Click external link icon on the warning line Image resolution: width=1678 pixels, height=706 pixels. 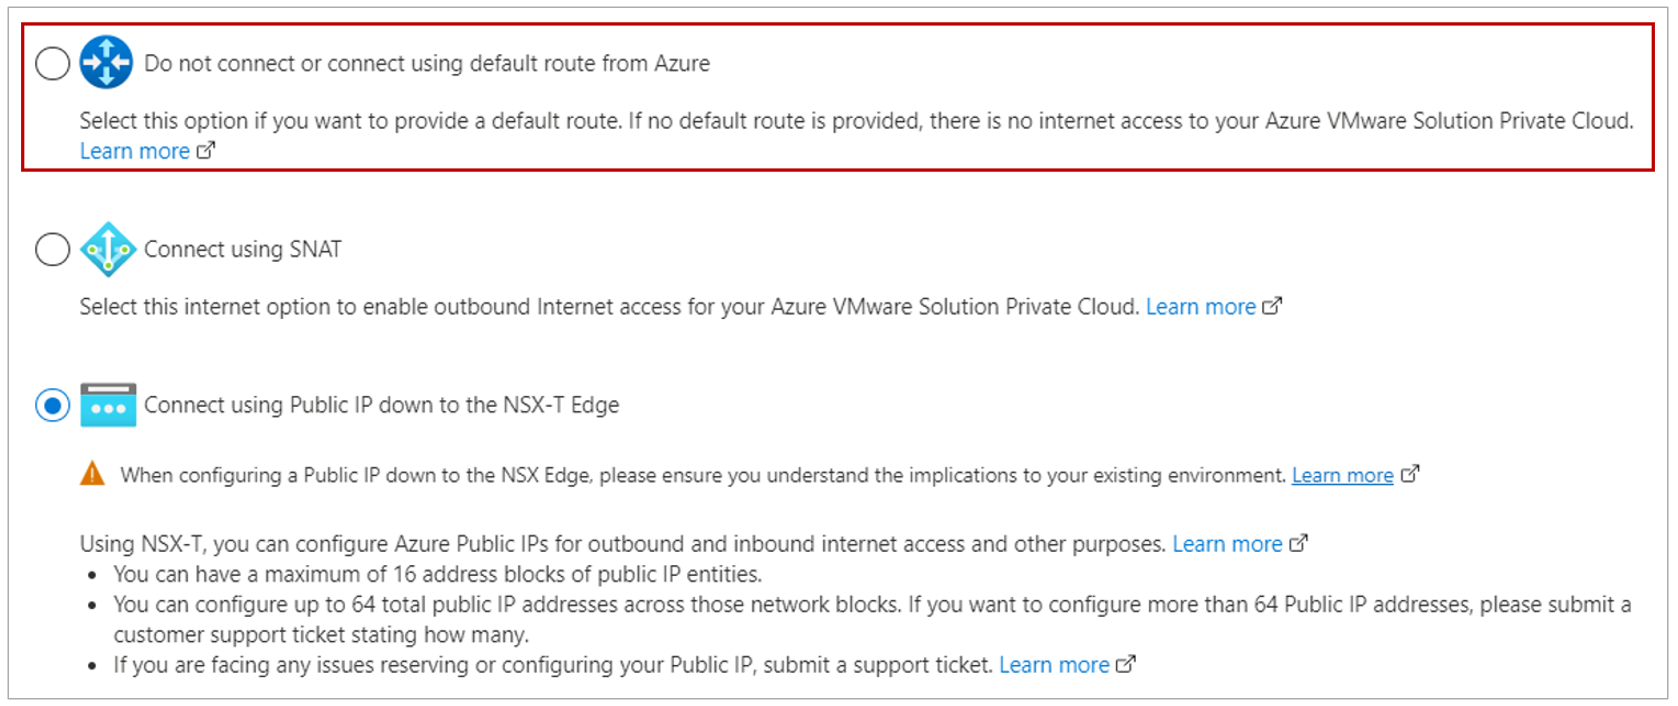tap(1410, 475)
